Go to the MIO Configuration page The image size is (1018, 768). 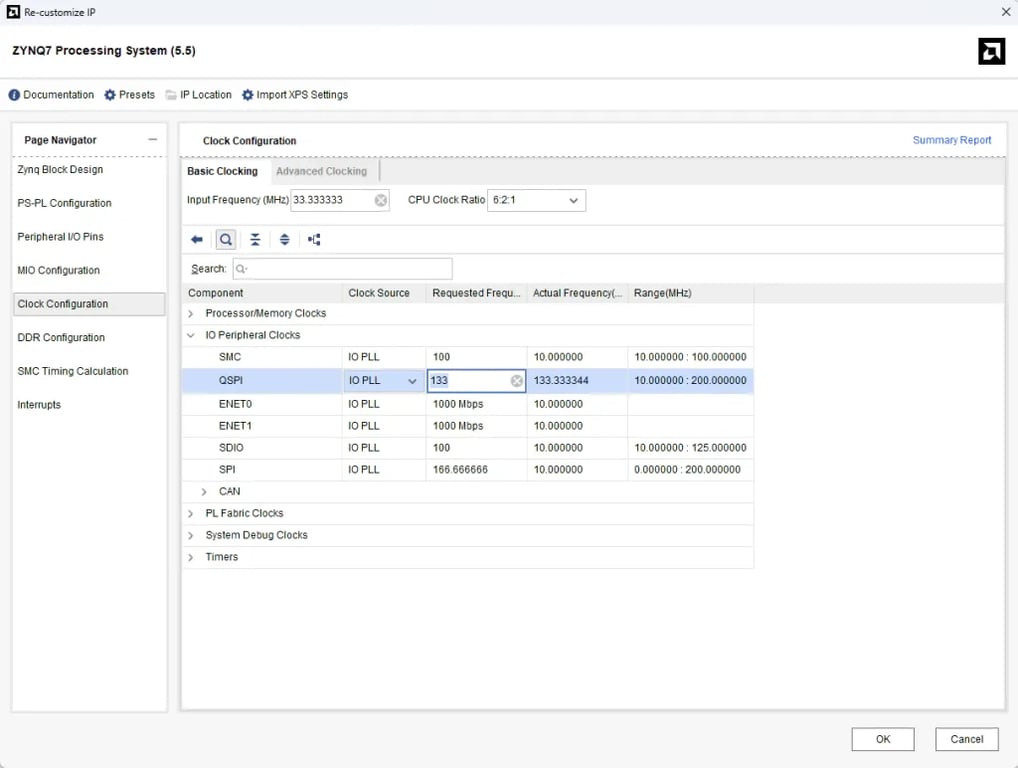[x=58, y=270]
